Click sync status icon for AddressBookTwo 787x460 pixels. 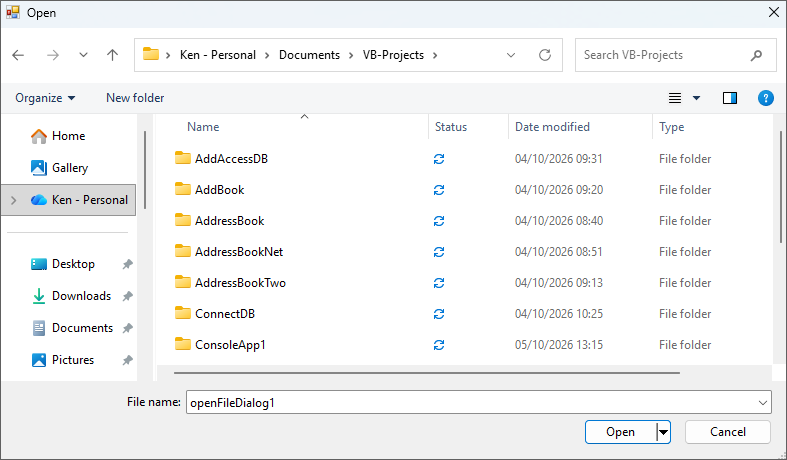click(439, 283)
